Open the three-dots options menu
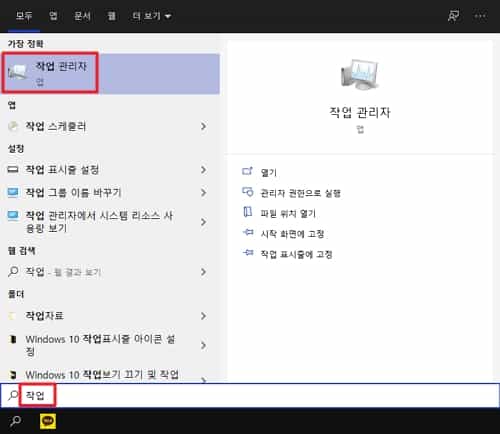The height and width of the screenshot is (434, 500). click(480, 16)
